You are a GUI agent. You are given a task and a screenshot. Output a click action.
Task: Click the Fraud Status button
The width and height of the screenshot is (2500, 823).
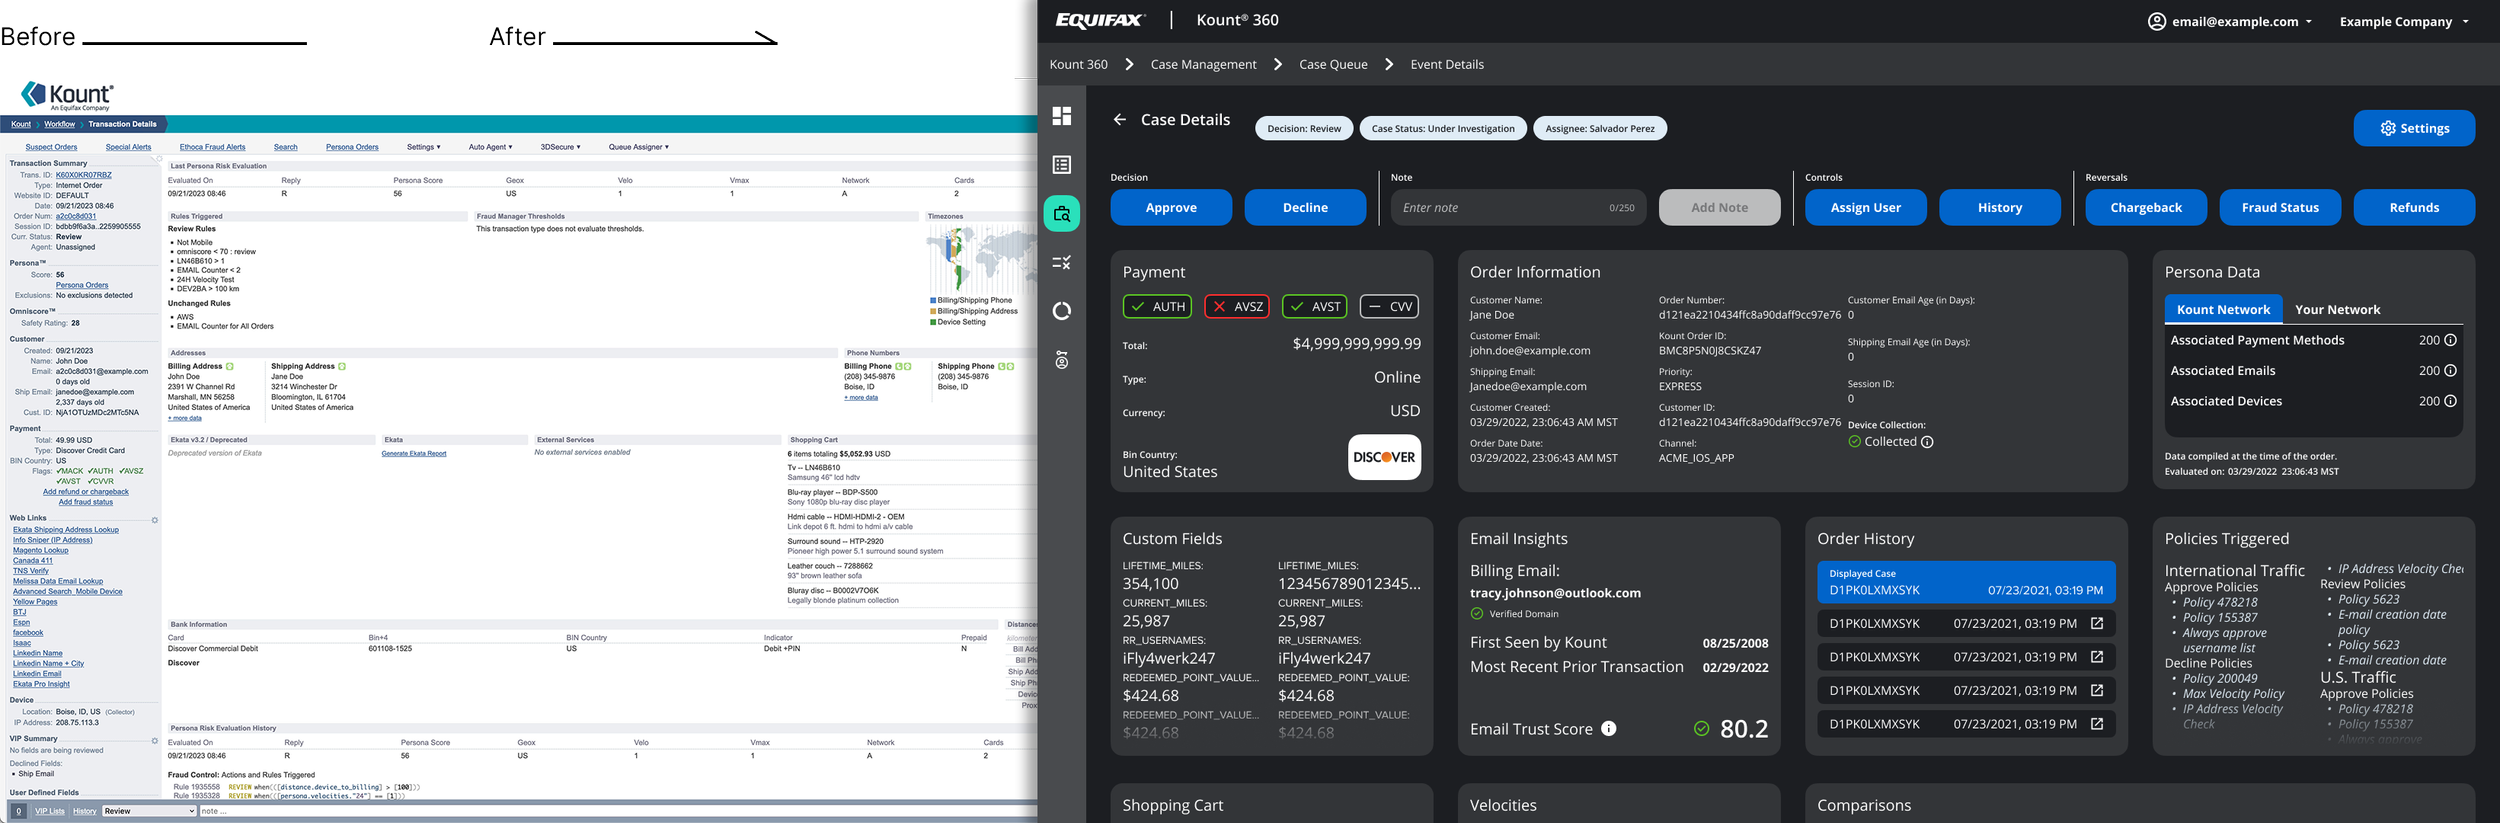(2280, 207)
